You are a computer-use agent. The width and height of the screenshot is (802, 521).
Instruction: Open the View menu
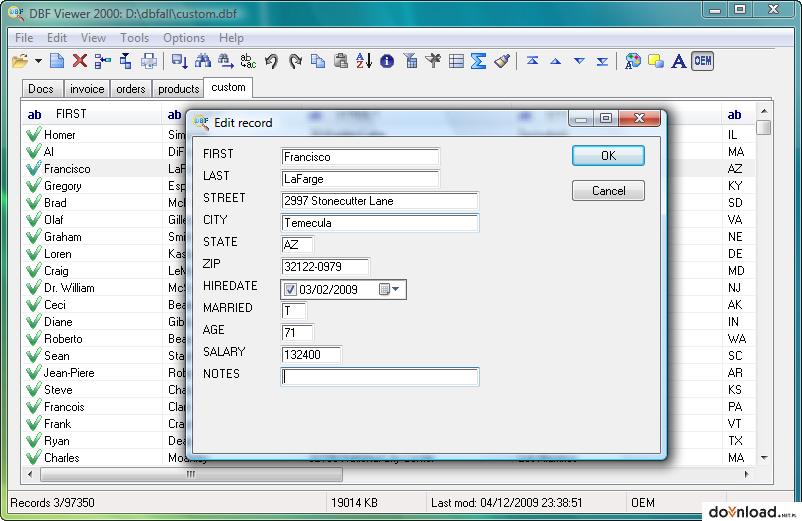click(x=93, y=38)
